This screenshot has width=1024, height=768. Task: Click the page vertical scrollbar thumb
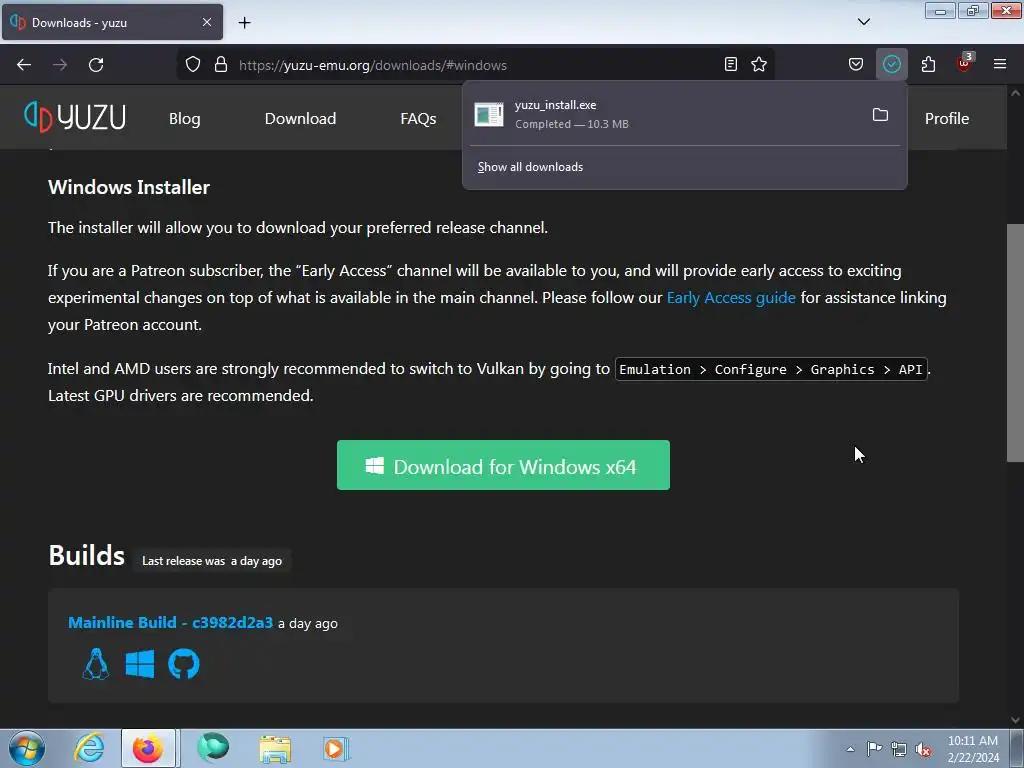point(1015,343)
